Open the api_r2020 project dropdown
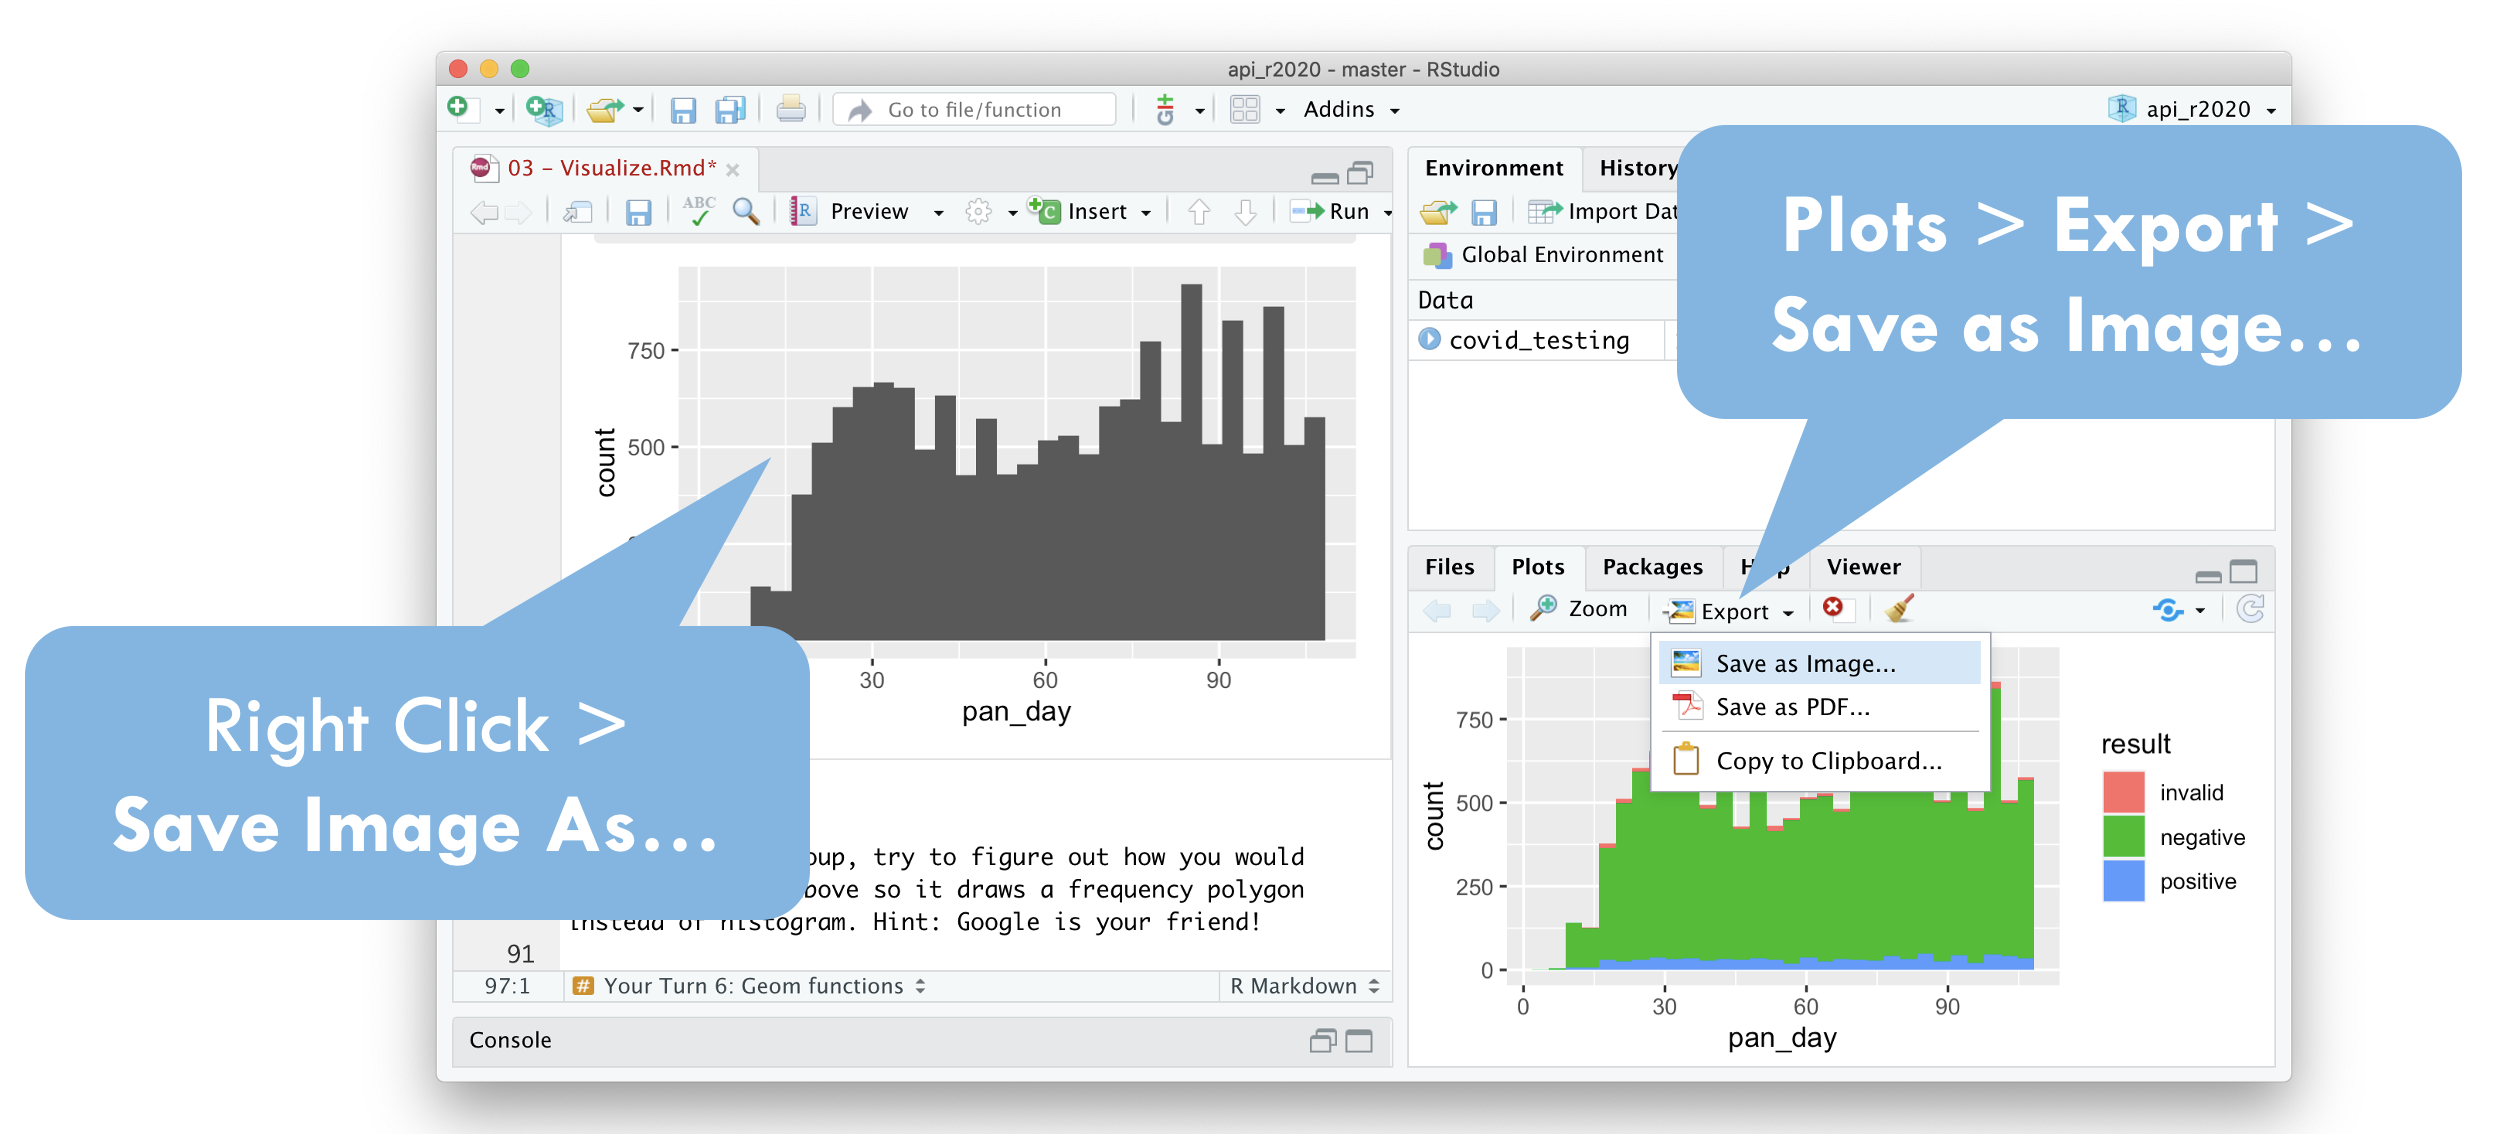The image size is (2496, 1134). (2198, 110)
